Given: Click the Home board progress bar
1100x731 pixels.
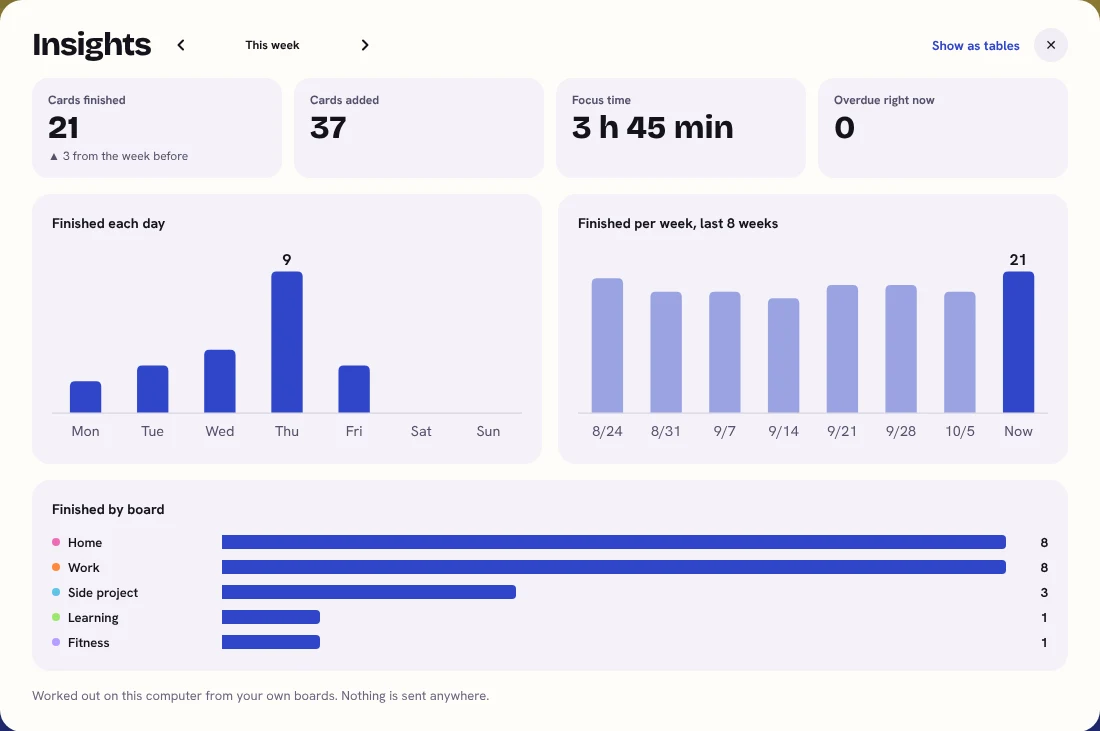Looking at the screenshot, I should (614, 542).
